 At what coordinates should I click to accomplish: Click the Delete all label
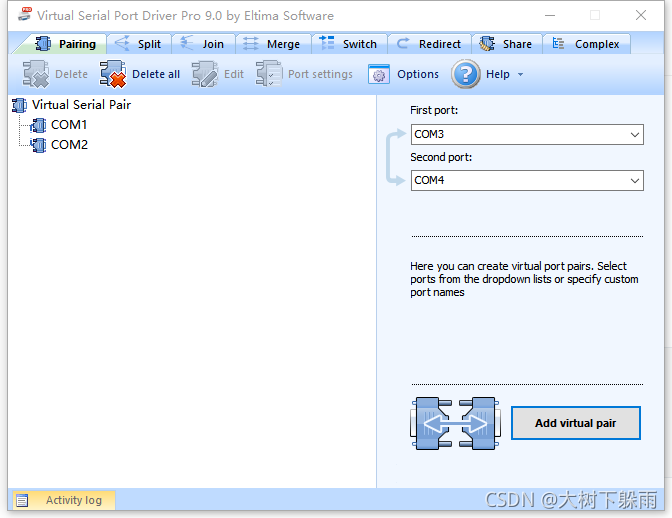[156, 74]
